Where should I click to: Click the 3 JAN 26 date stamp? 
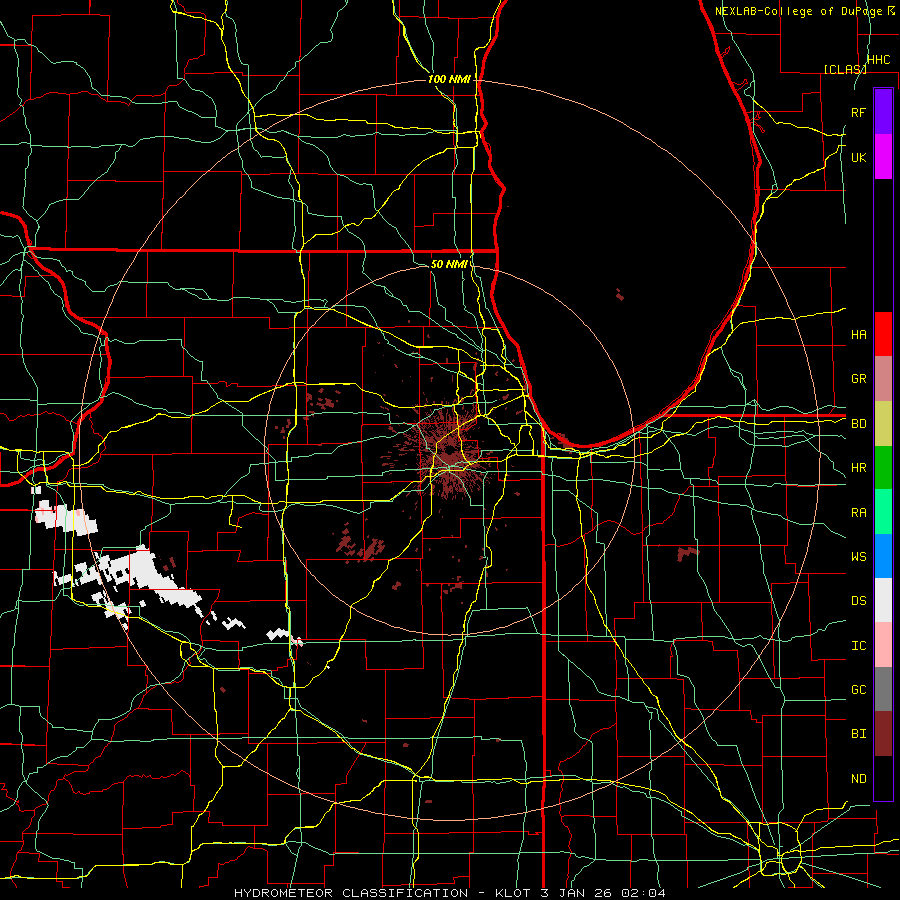pos(576,893)
